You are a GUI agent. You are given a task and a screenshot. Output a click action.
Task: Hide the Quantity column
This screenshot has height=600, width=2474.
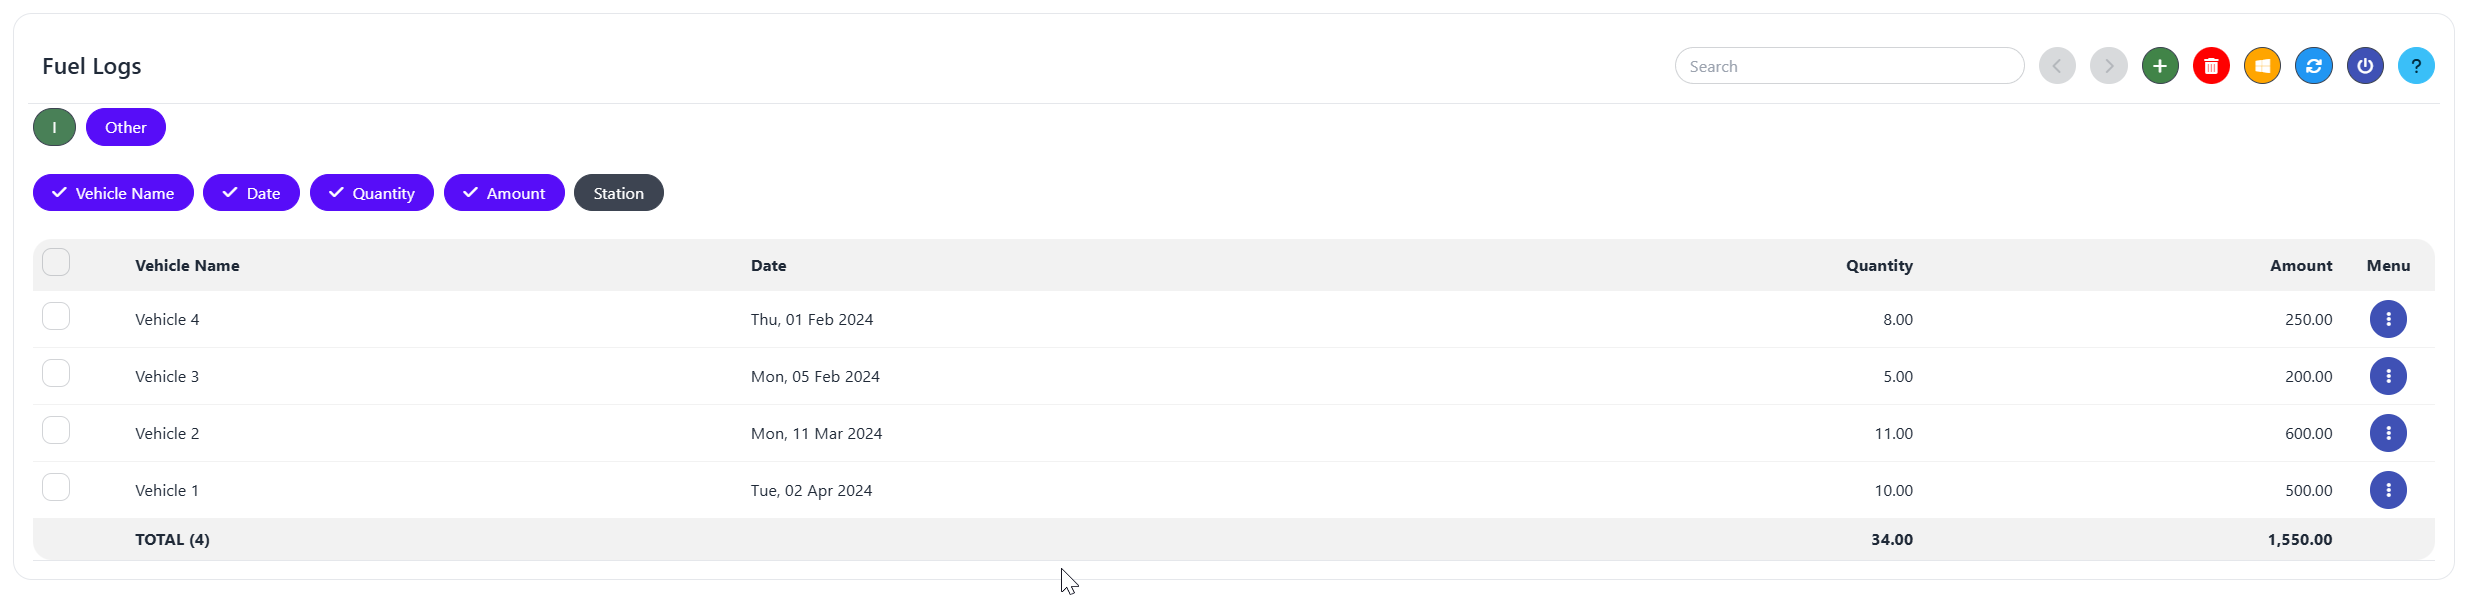[371, 193]
